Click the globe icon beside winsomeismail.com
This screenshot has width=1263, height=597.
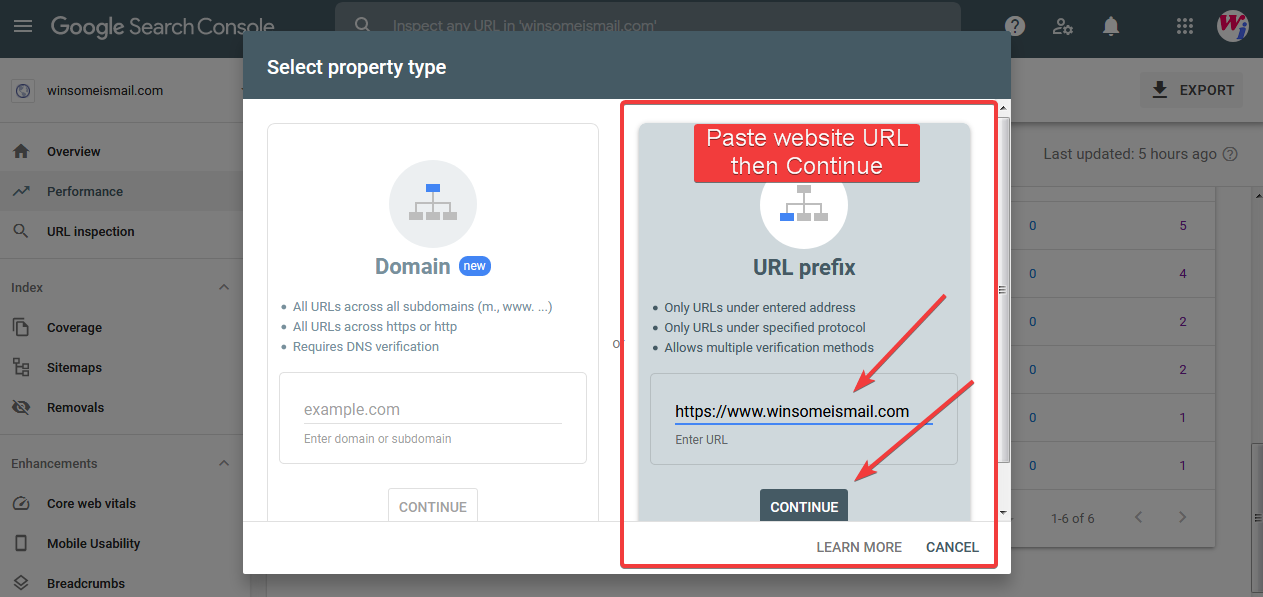coord(23,90)
